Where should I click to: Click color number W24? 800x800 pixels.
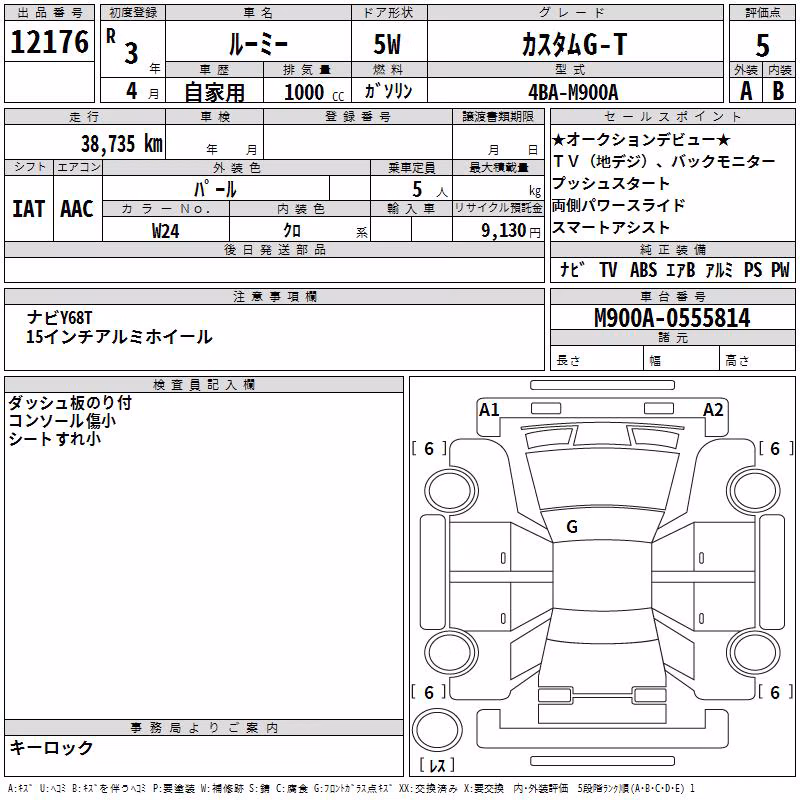(x=165, y=231)
